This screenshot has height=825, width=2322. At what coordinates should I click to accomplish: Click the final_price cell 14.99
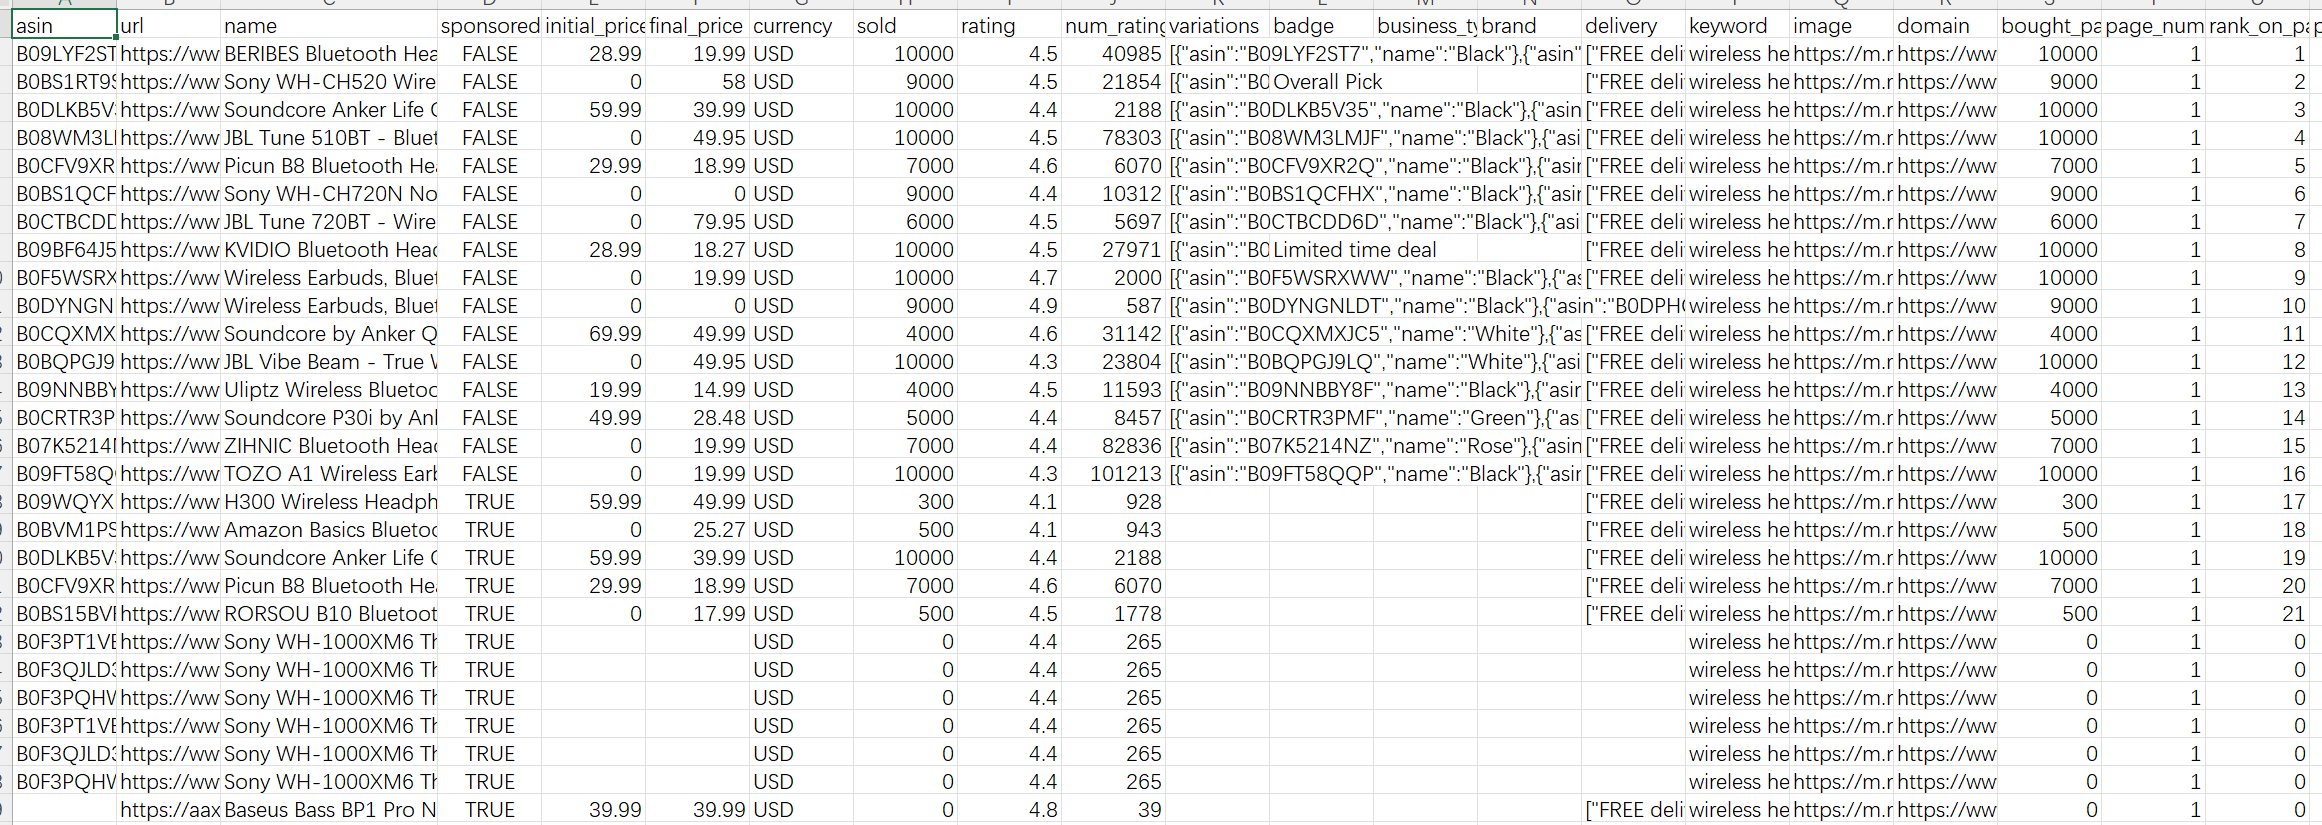697,389
